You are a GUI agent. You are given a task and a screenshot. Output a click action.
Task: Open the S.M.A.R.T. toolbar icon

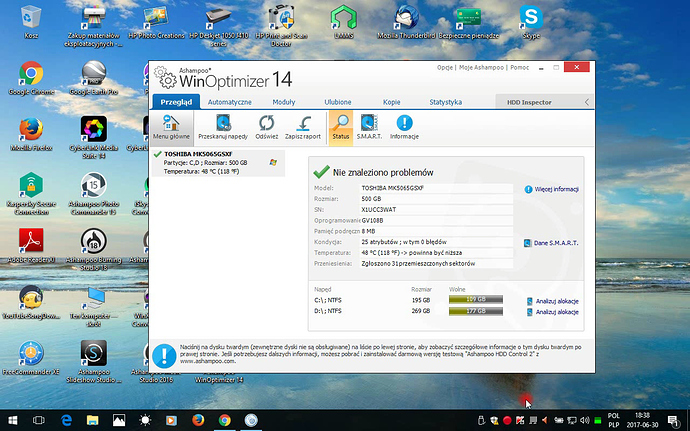(369, 127)
